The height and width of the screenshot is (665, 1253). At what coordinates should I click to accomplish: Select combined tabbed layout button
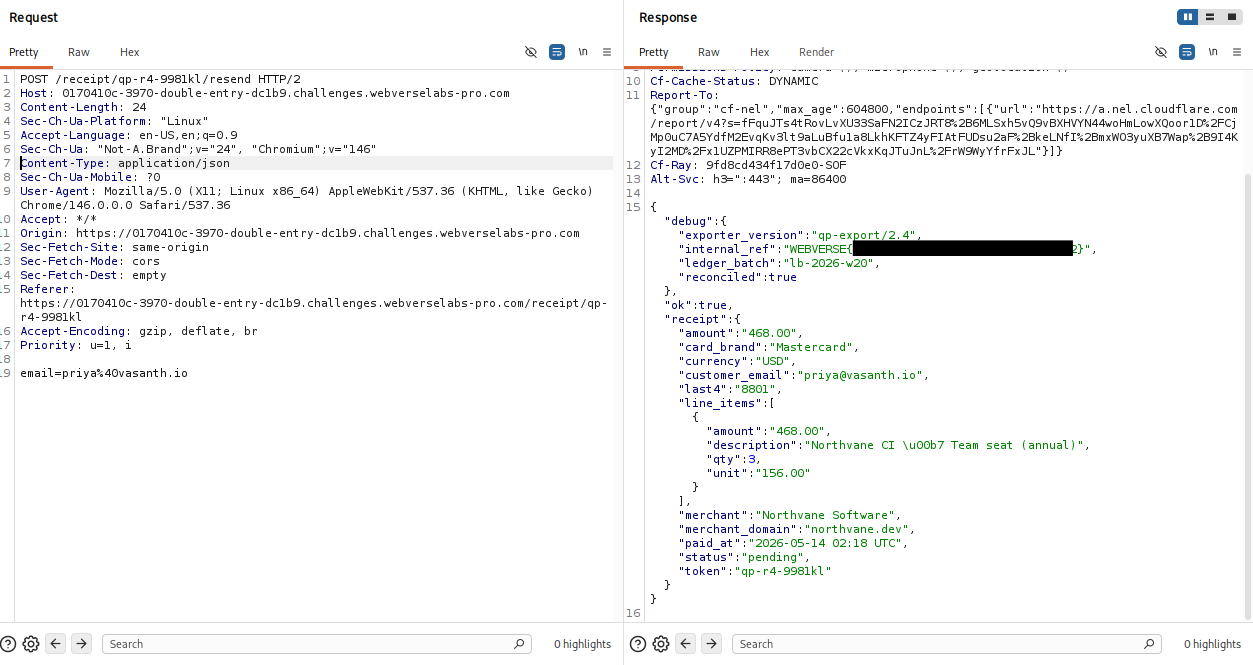click(1232, 17)
